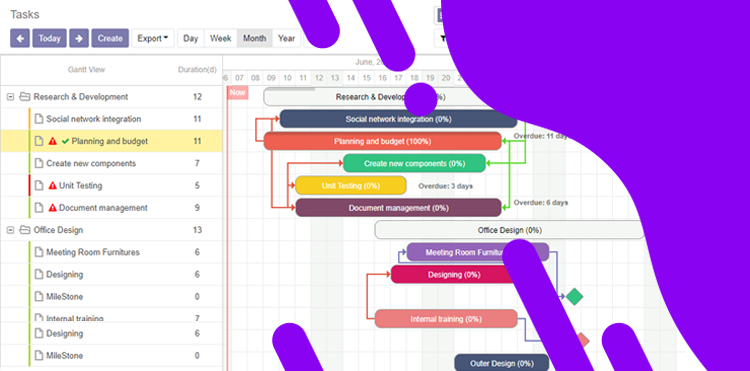
Task: Collapse the Office Design group
Action: click(x=10, y=230)
